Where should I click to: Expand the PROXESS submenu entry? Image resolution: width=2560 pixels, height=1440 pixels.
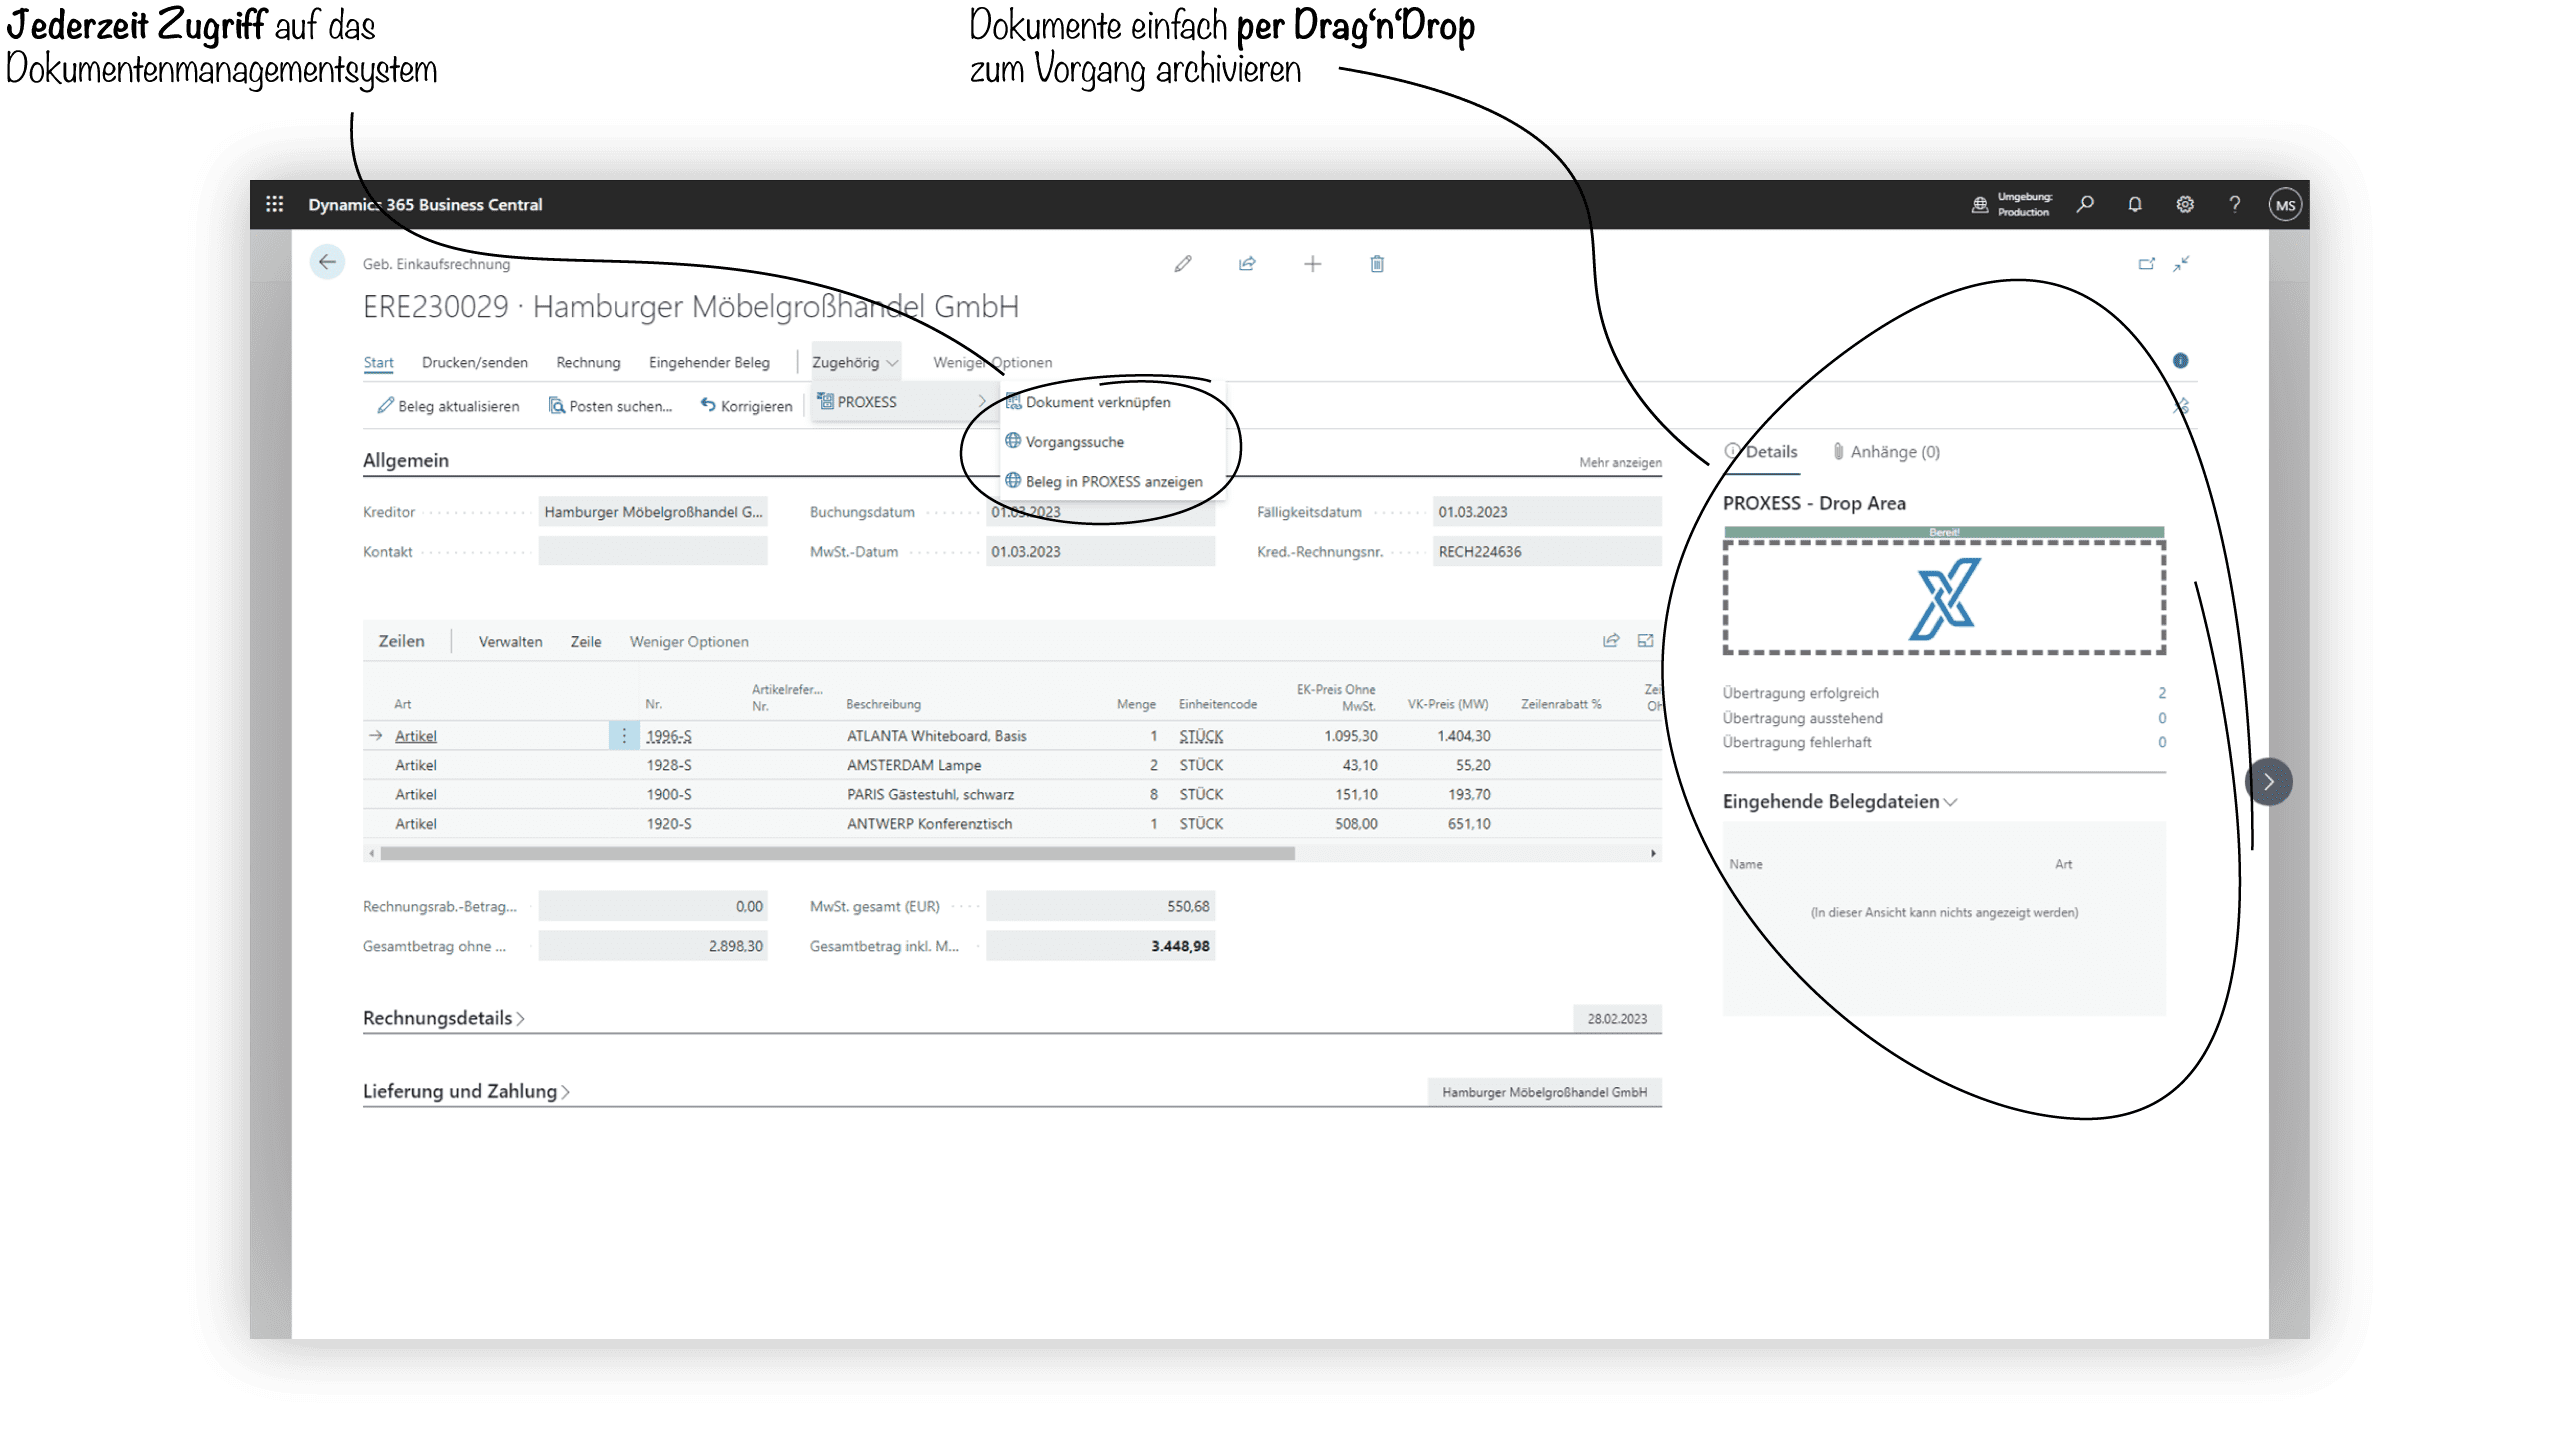[x=902, y=402]
